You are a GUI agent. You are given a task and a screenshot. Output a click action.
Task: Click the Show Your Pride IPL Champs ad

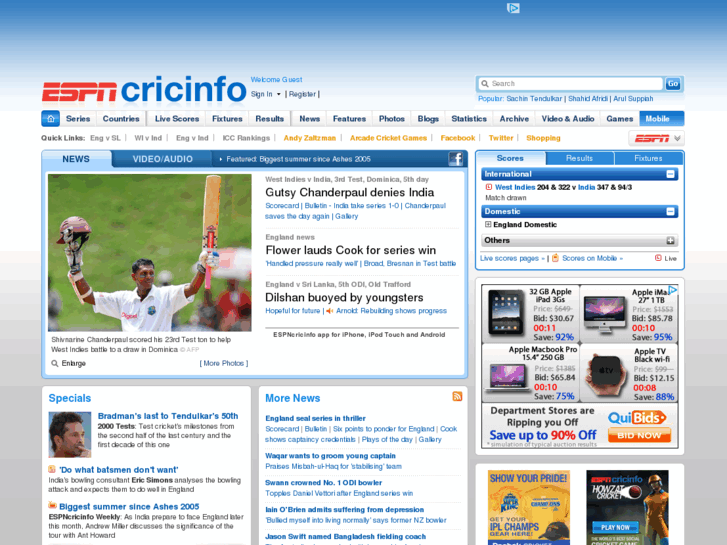(529, 507)
